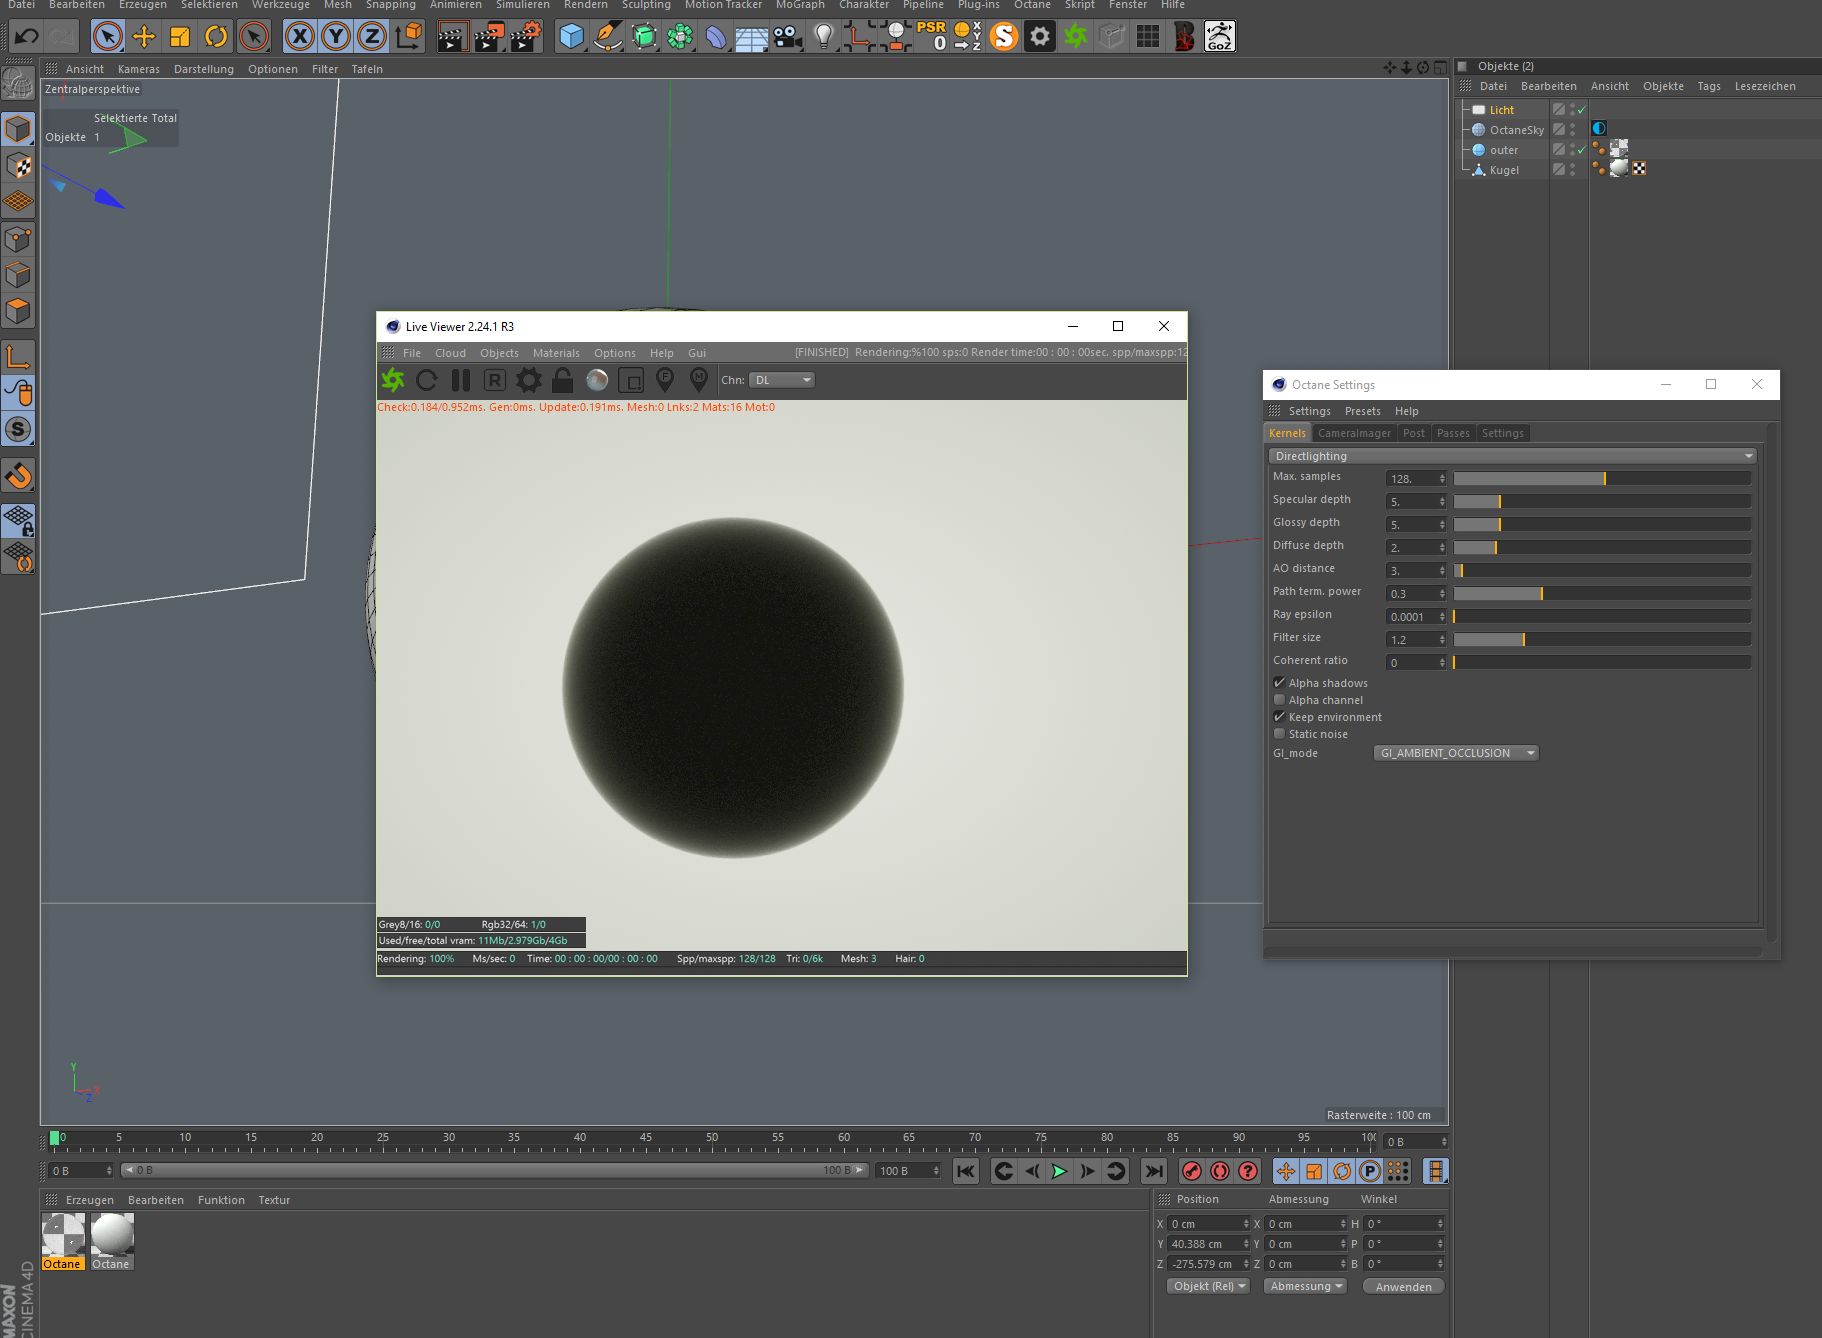This screenshot has width=1822, height=1338.
Task: Select the Rotate tool in toolbar
Action: point(216,37)
